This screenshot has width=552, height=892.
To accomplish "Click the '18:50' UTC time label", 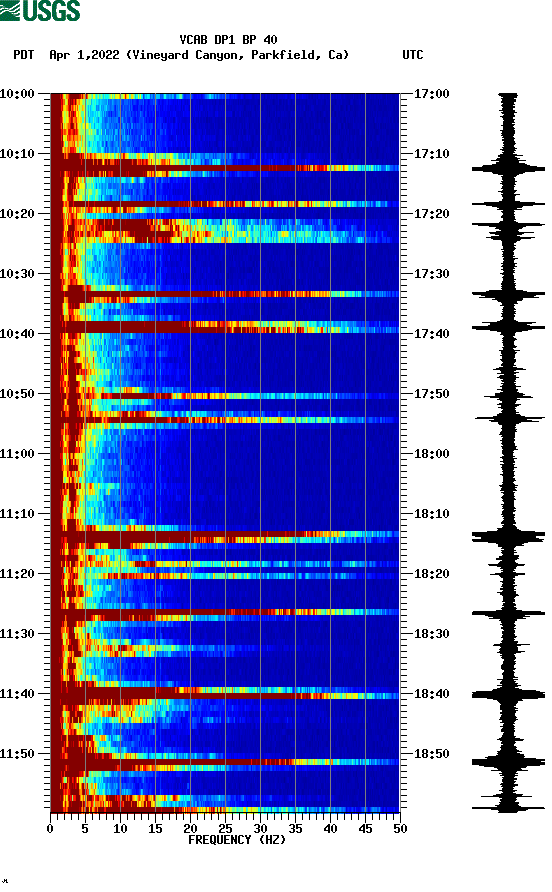I will 431,754.
